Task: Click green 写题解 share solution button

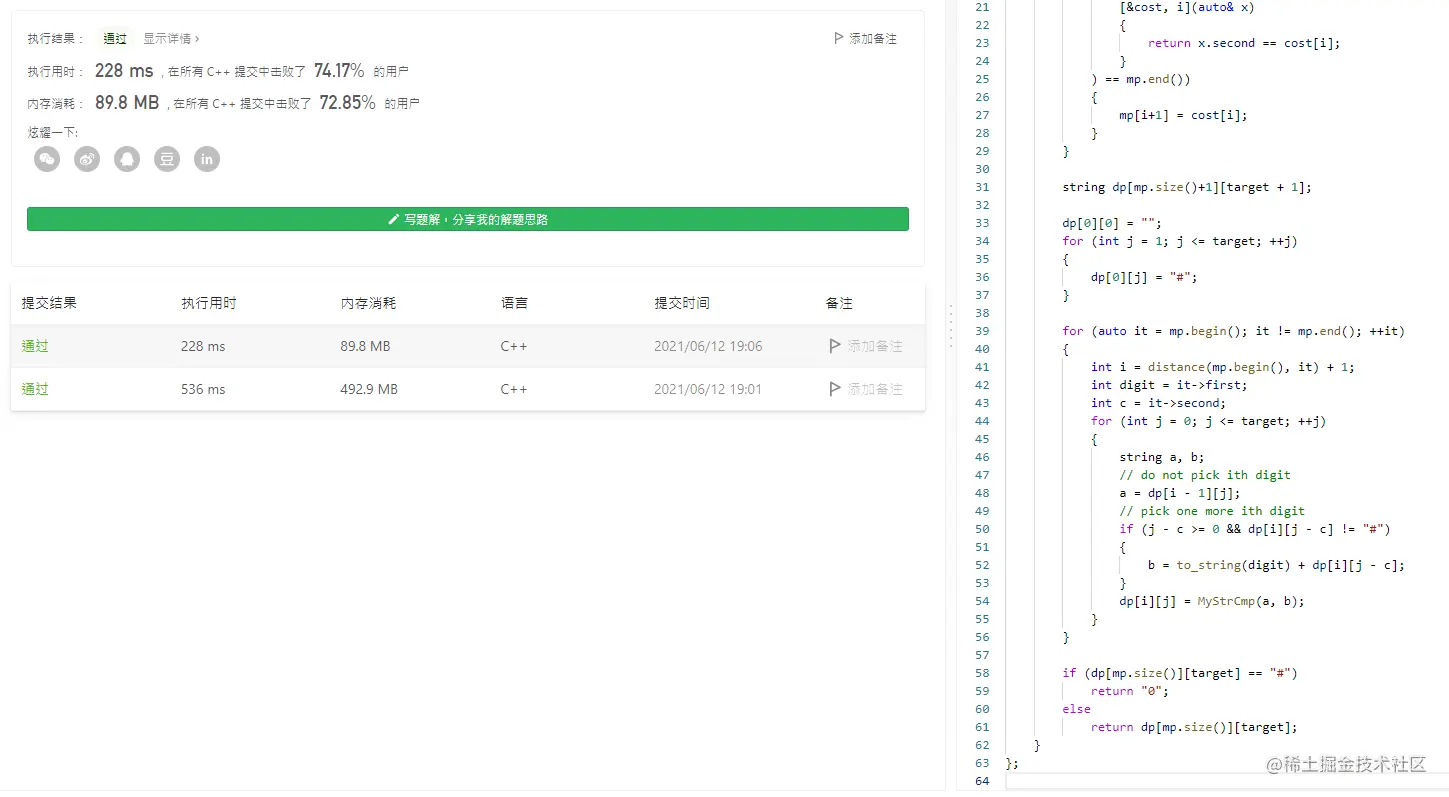Action: point(468,219)
